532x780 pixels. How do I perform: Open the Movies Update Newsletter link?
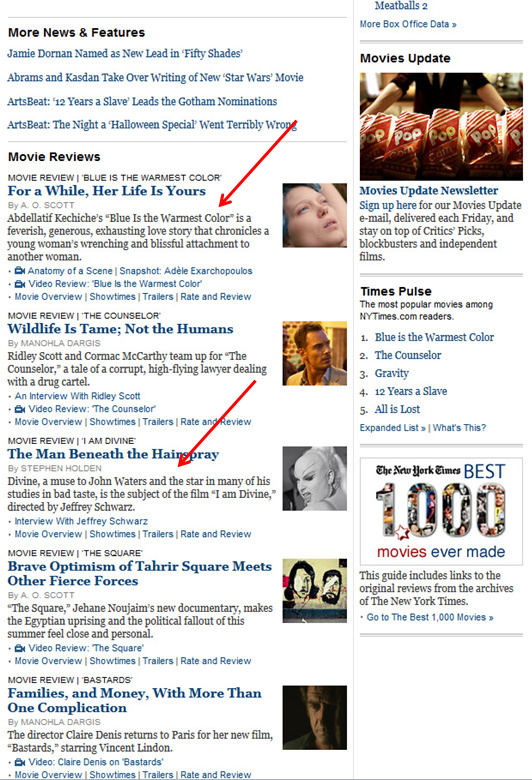point(428,191)
